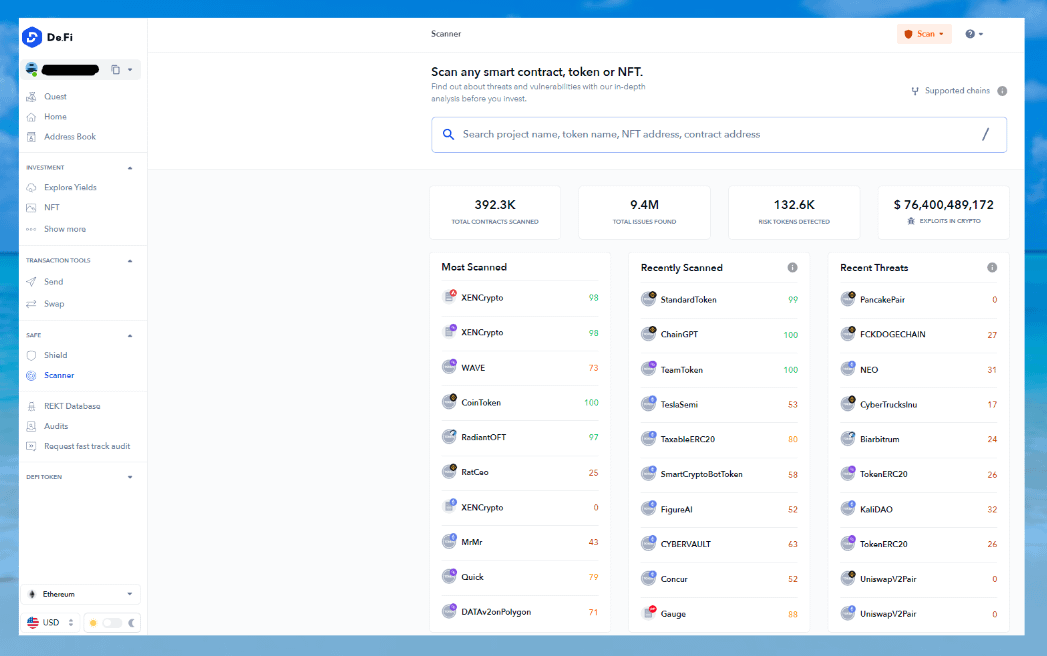Viewport: 1047px width, 656px height.
Task: Expand the DeFi Token section
Action: (130, 478)
